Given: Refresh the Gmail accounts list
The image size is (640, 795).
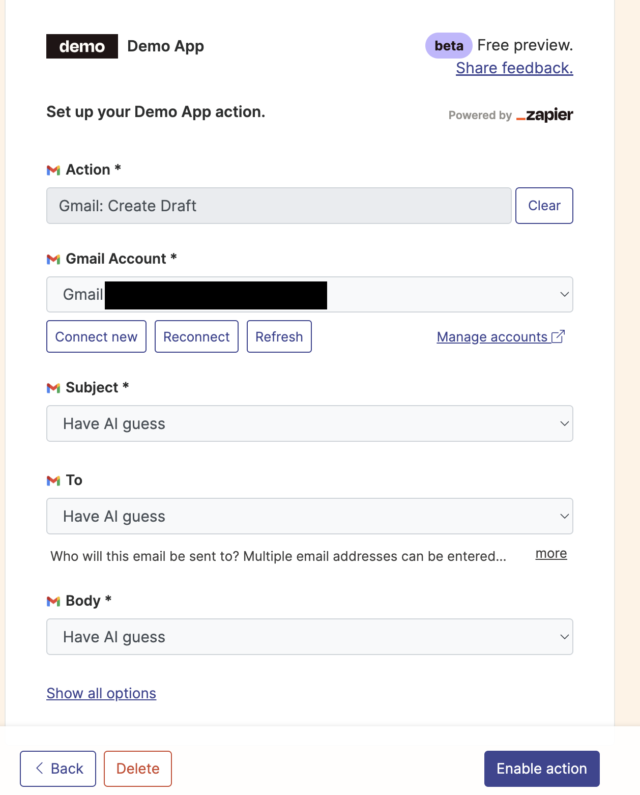Looking at the screenshot, I should 279,337.
